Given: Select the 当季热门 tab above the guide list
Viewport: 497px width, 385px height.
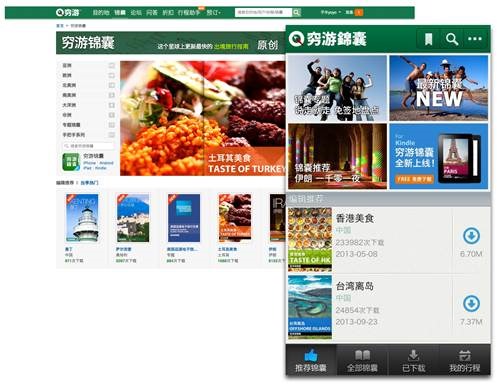Looking at the screenshot, I should [89, 183].
